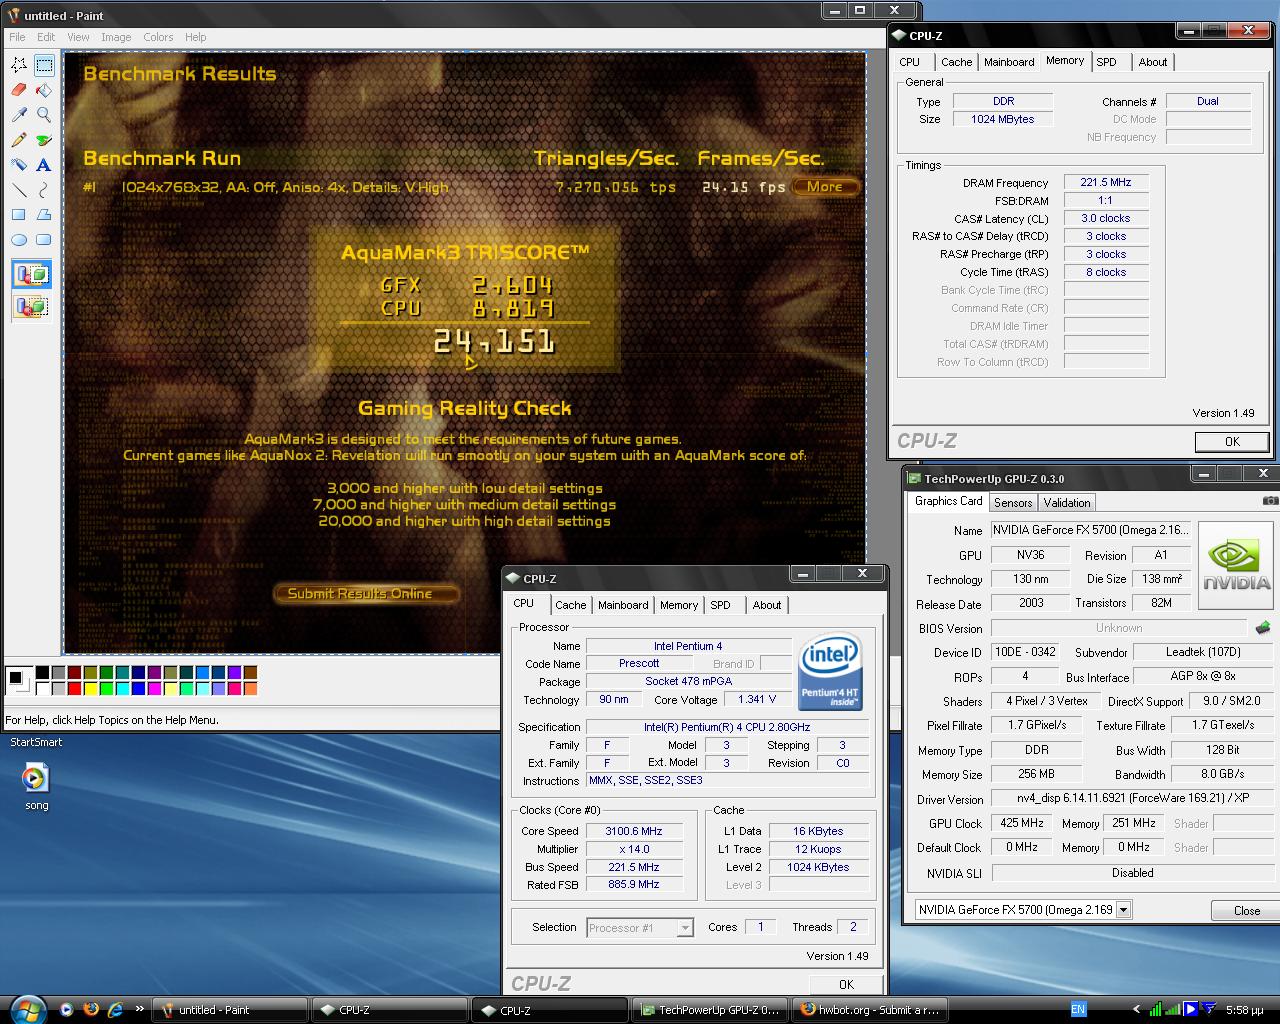Launch Firefox from the quick launch bar

[x=91, y=1009]
